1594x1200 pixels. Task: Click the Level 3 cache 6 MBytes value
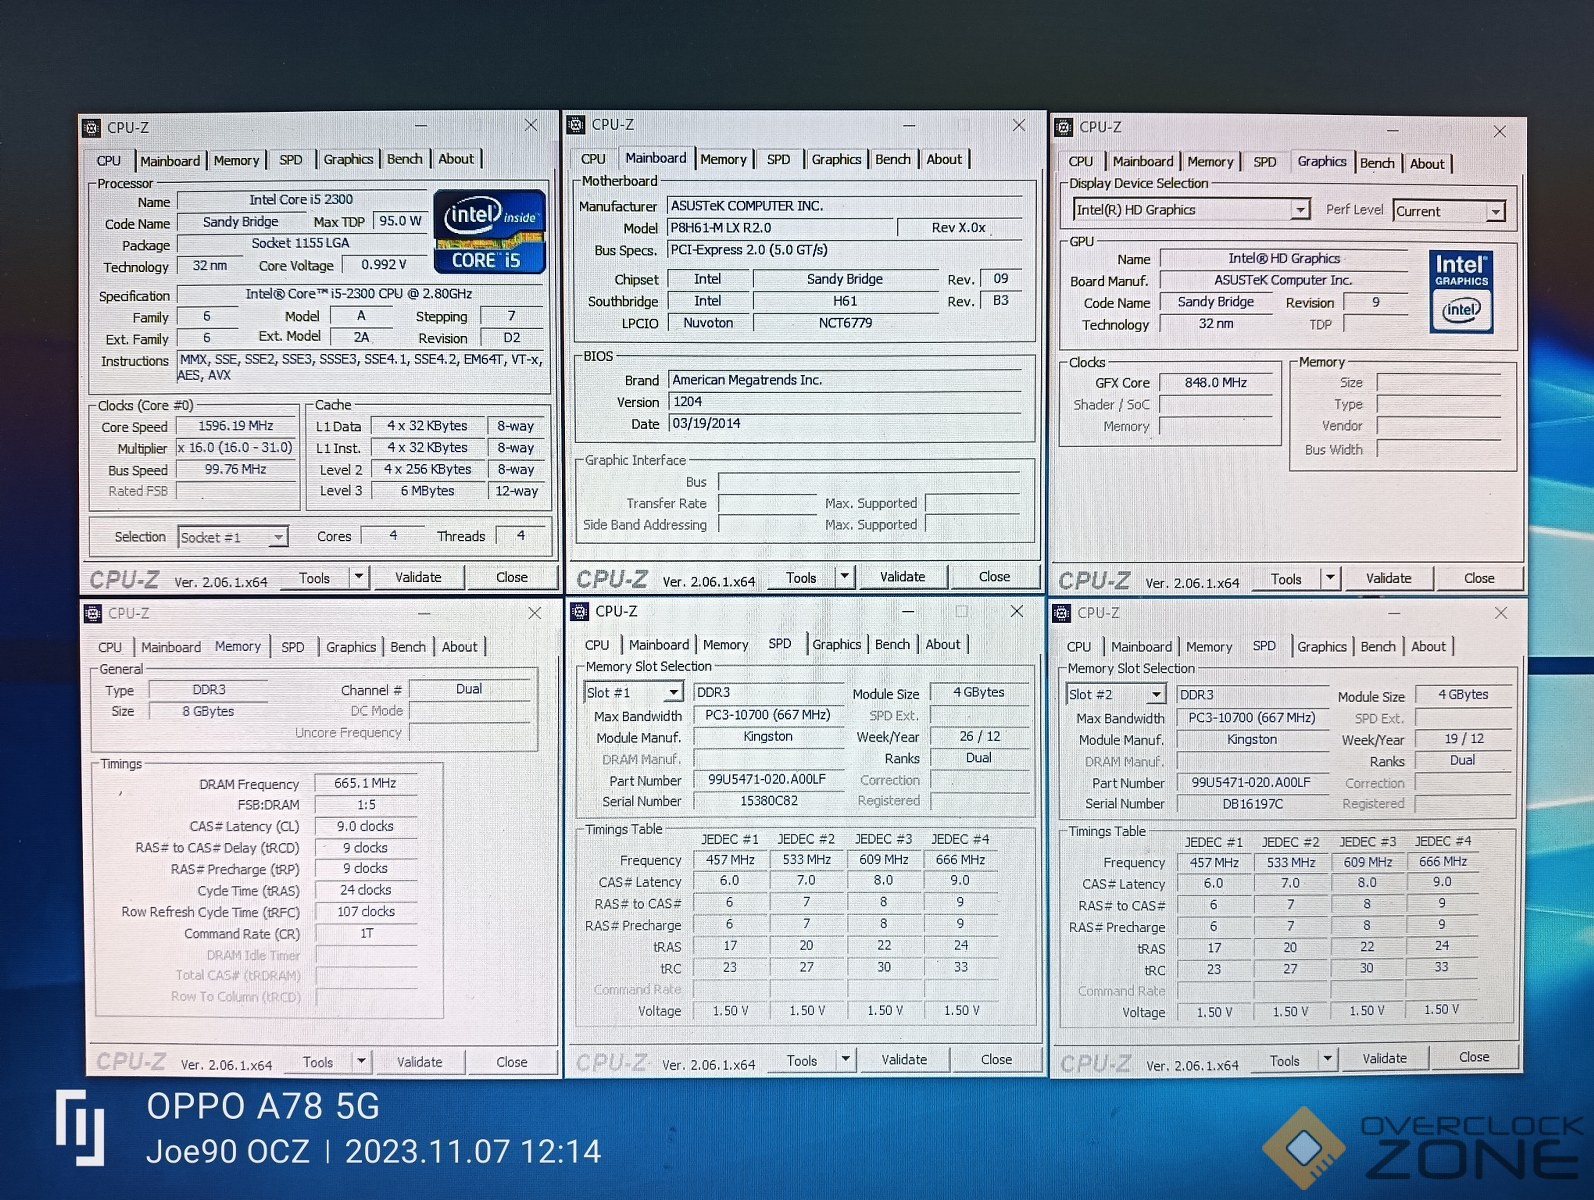(427, 491)
